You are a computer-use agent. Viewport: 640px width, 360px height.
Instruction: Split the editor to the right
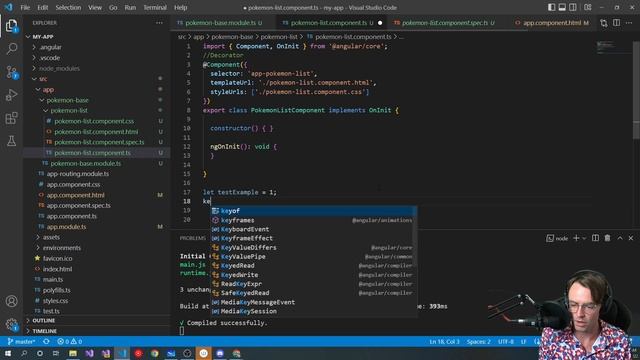[616, 23]
